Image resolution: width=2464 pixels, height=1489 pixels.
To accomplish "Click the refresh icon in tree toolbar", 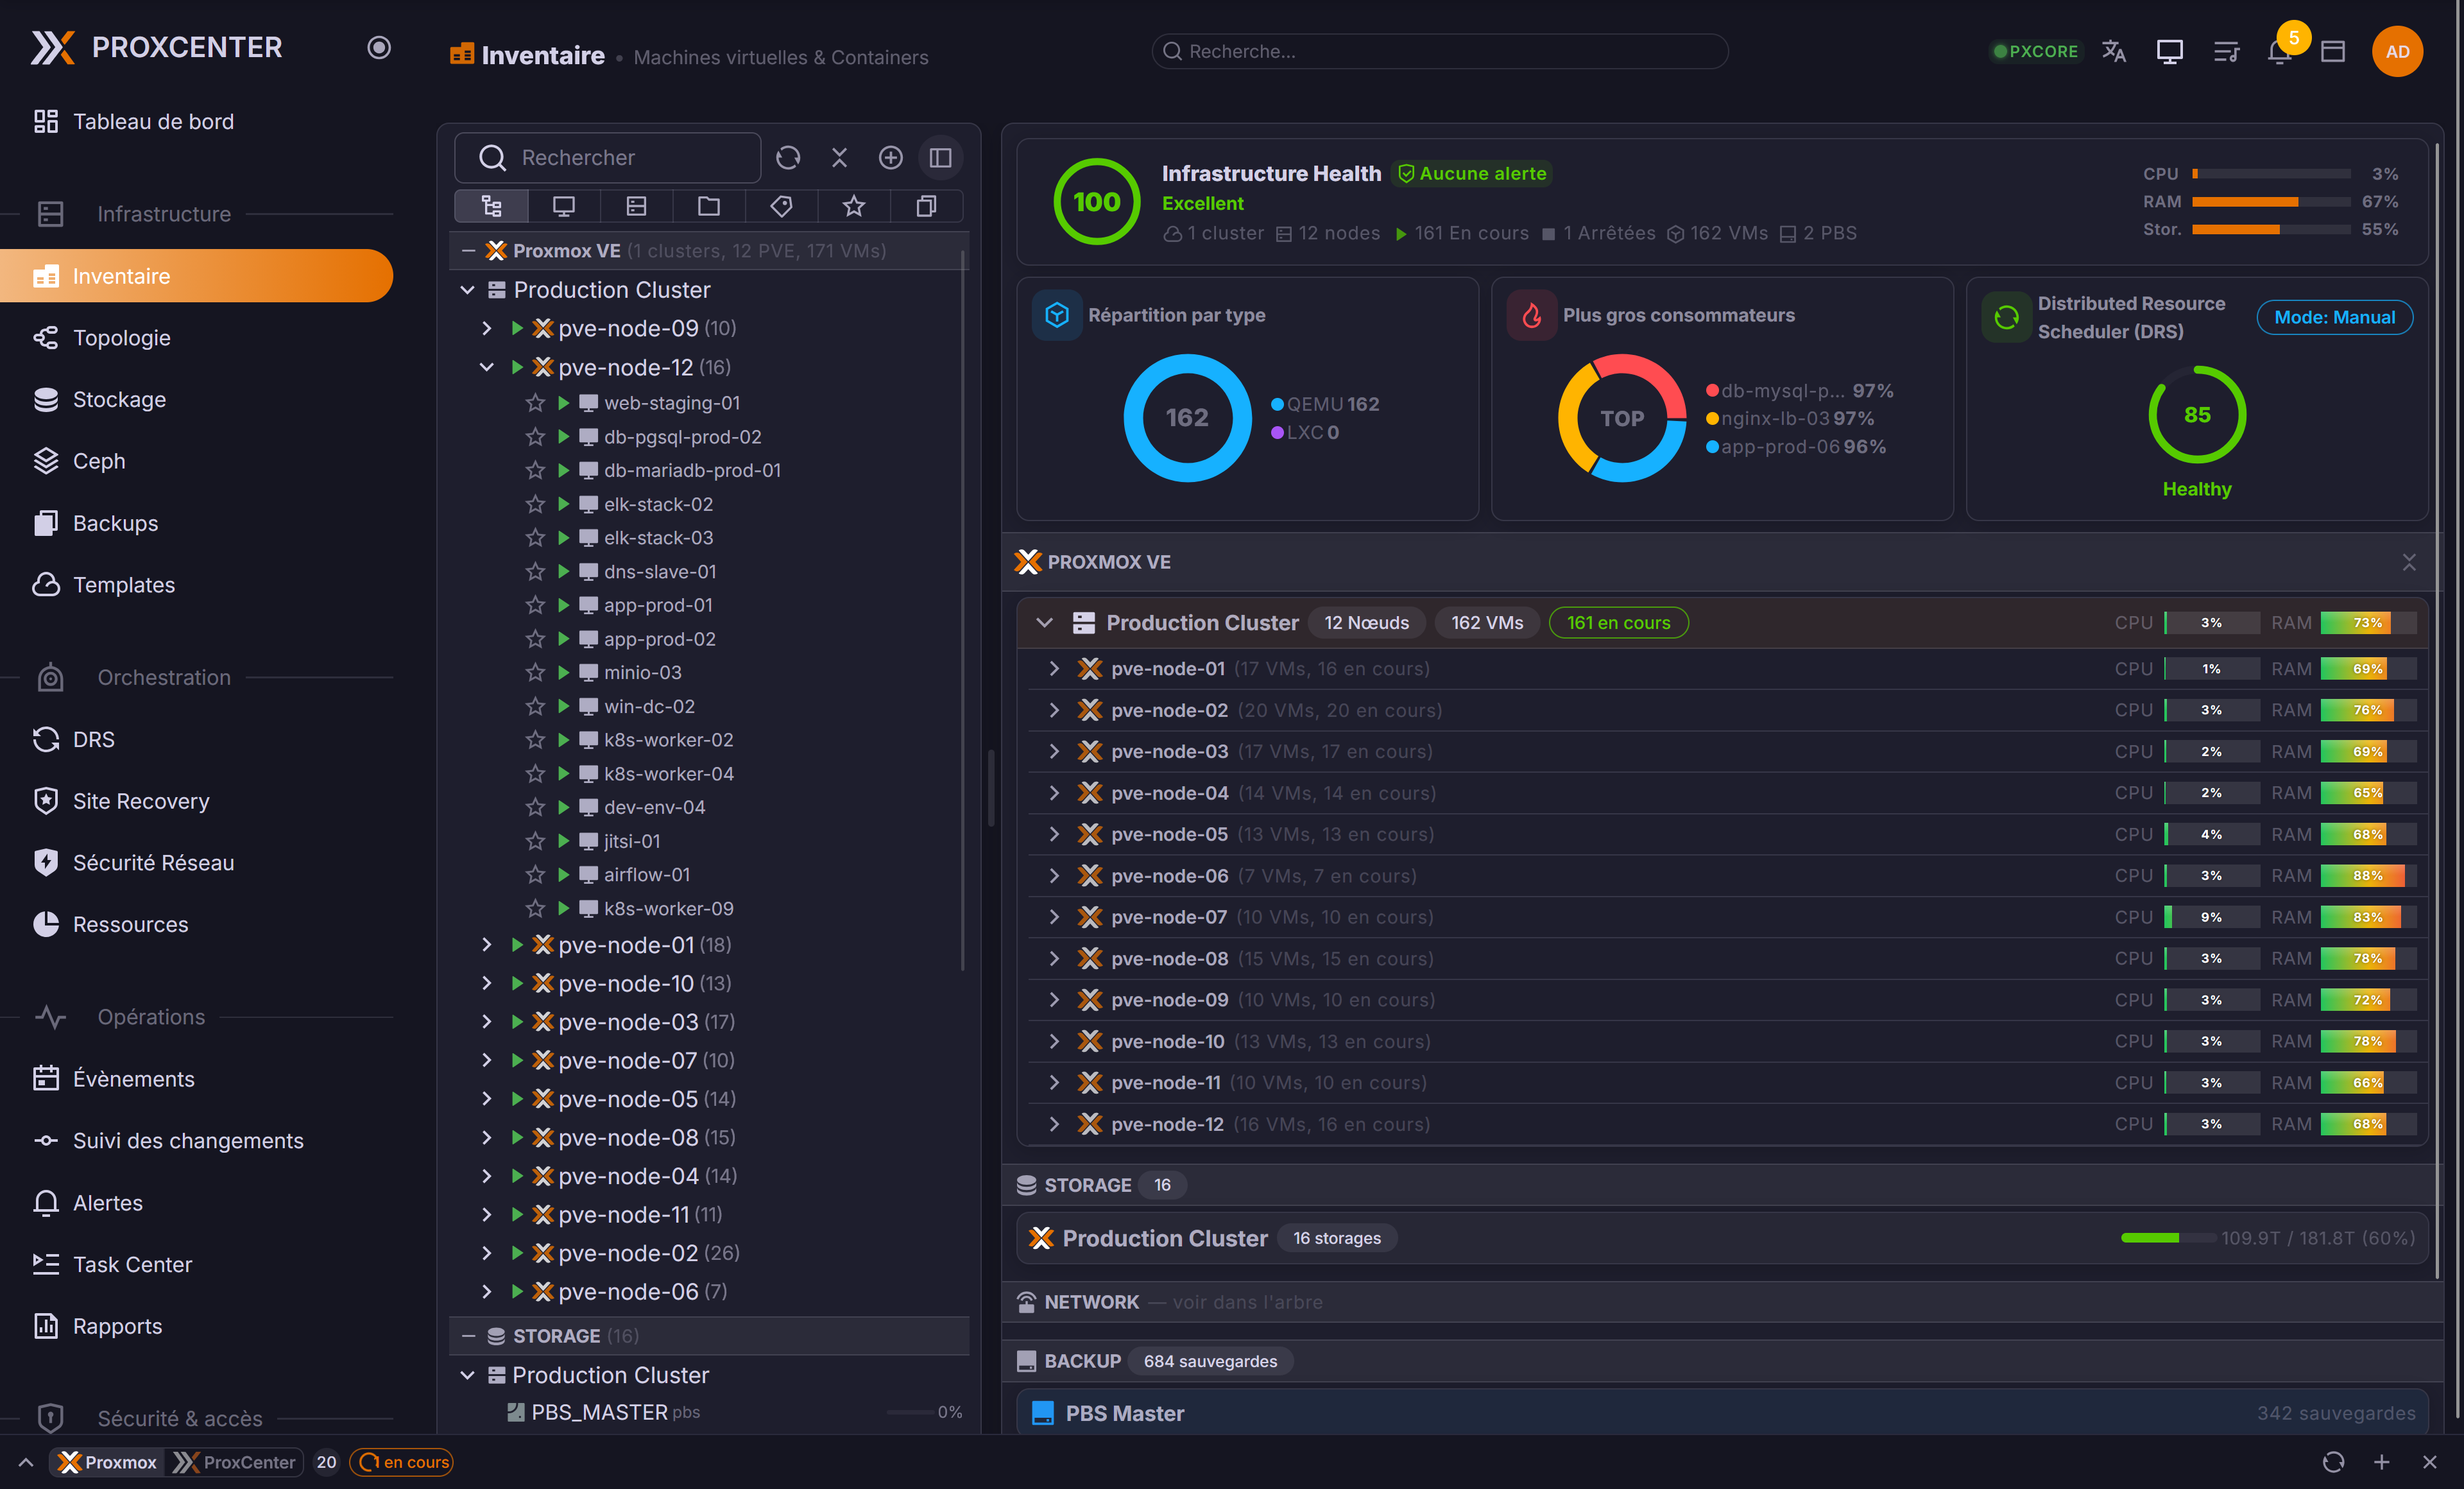I will point(788,158).
